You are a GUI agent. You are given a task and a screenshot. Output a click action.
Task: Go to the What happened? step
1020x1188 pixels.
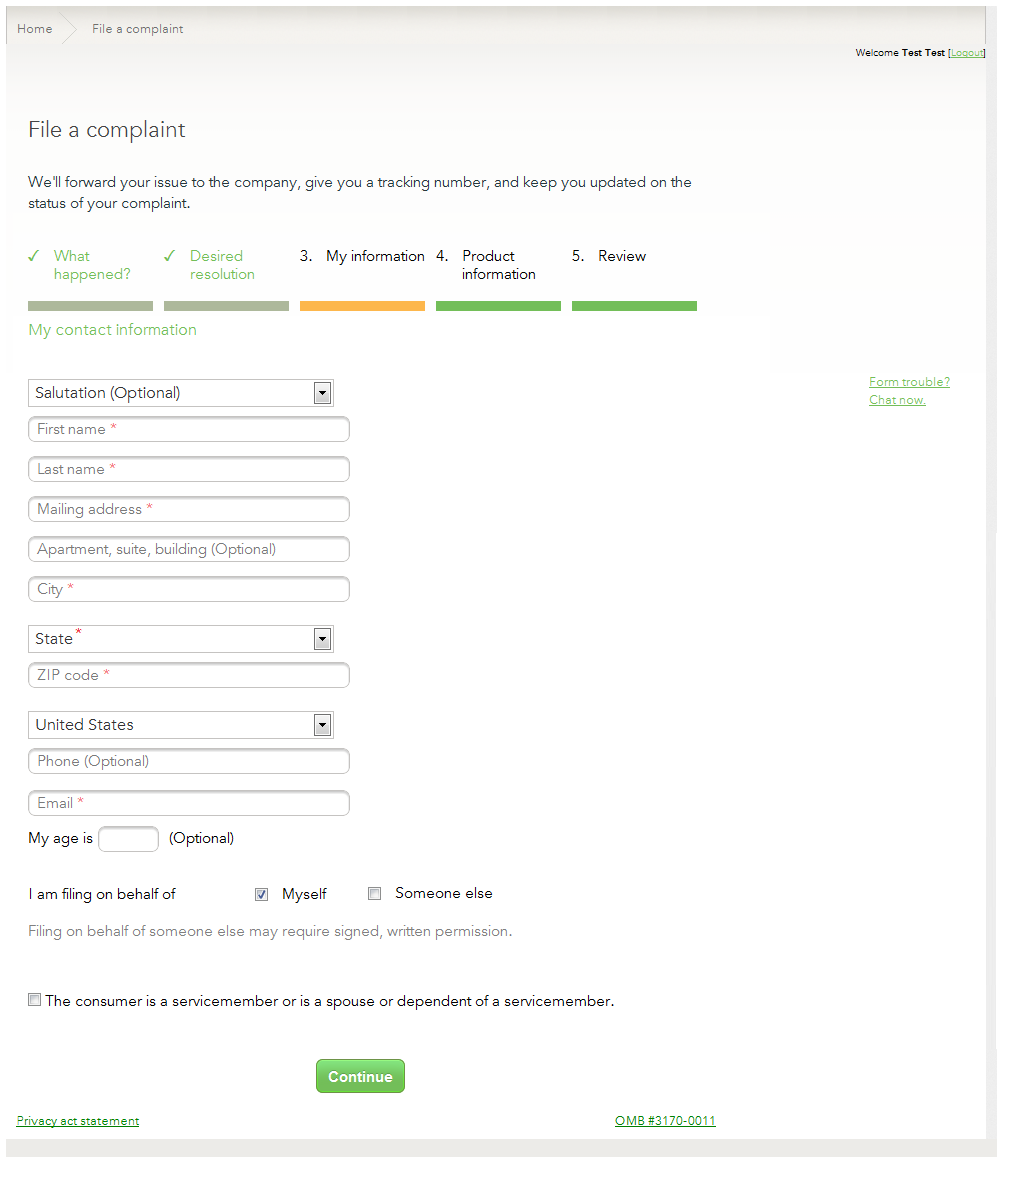[x=91, y=265]
